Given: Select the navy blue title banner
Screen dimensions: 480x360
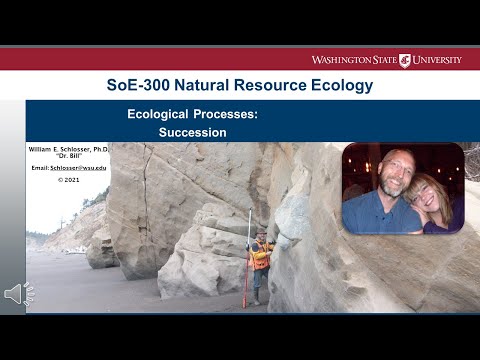Looking at the screenshot, I should click(253, 121).
